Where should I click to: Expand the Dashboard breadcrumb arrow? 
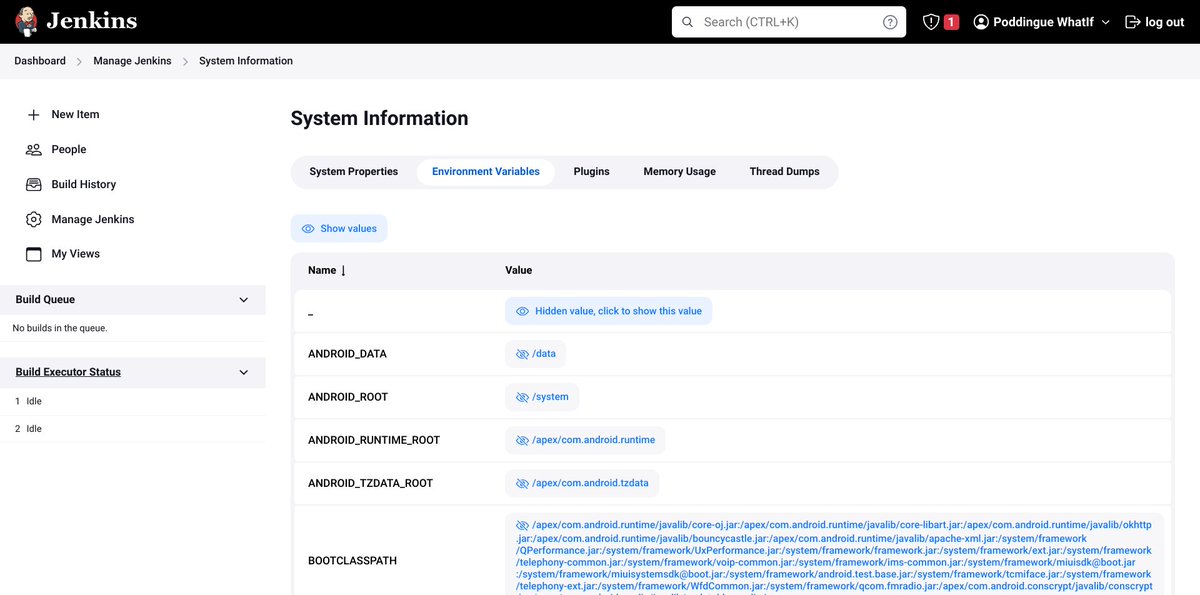(x=80, y=61)
